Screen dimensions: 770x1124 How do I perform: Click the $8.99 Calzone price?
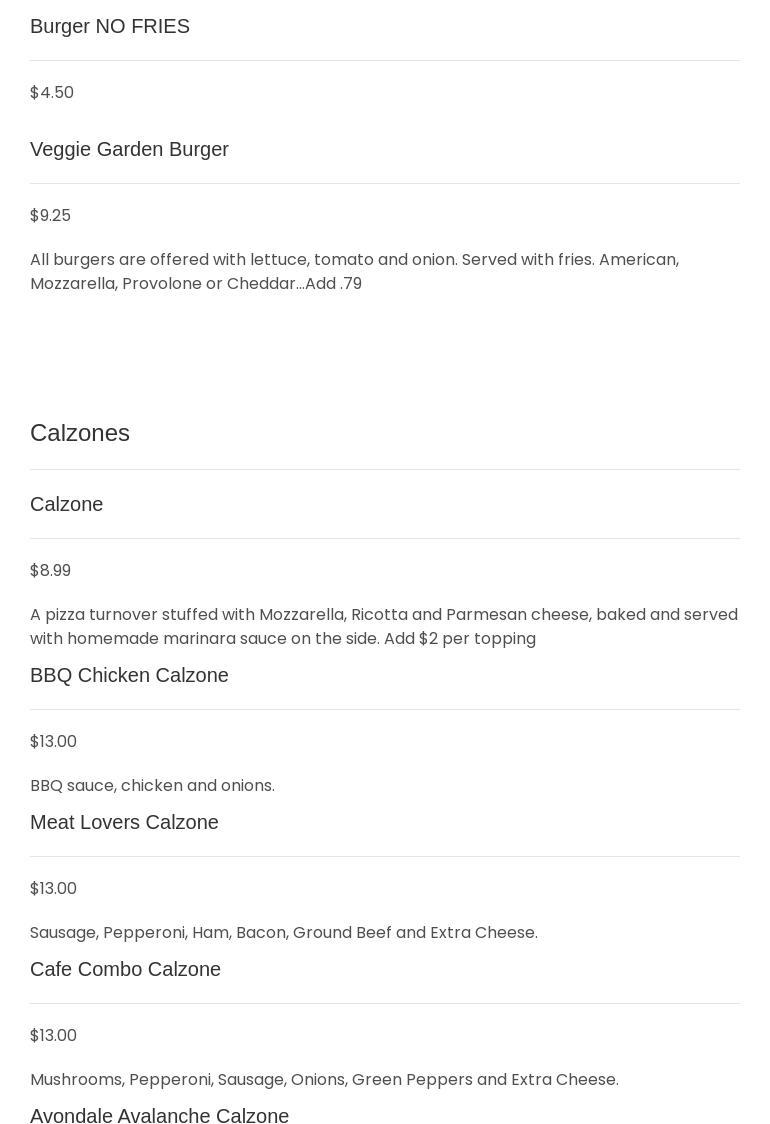tap(50, 570)
